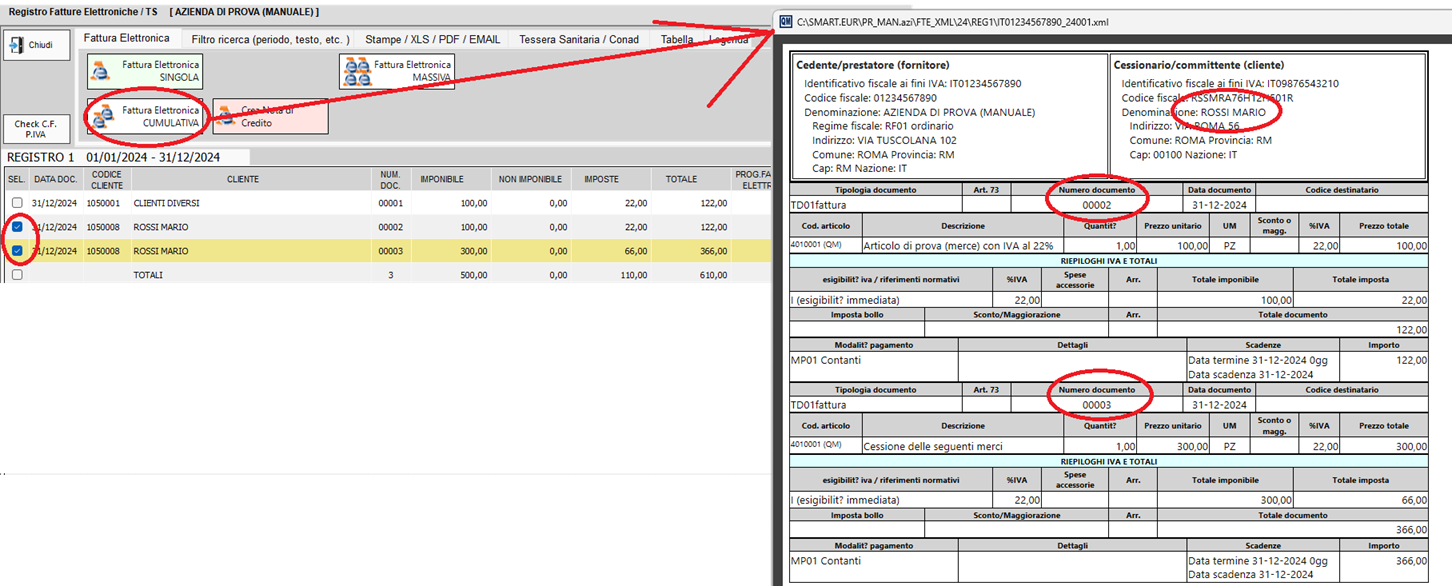The width and height of the screenshot is (1452, 586).
Task: Open the Tabella tab
Action: point(677,39)
